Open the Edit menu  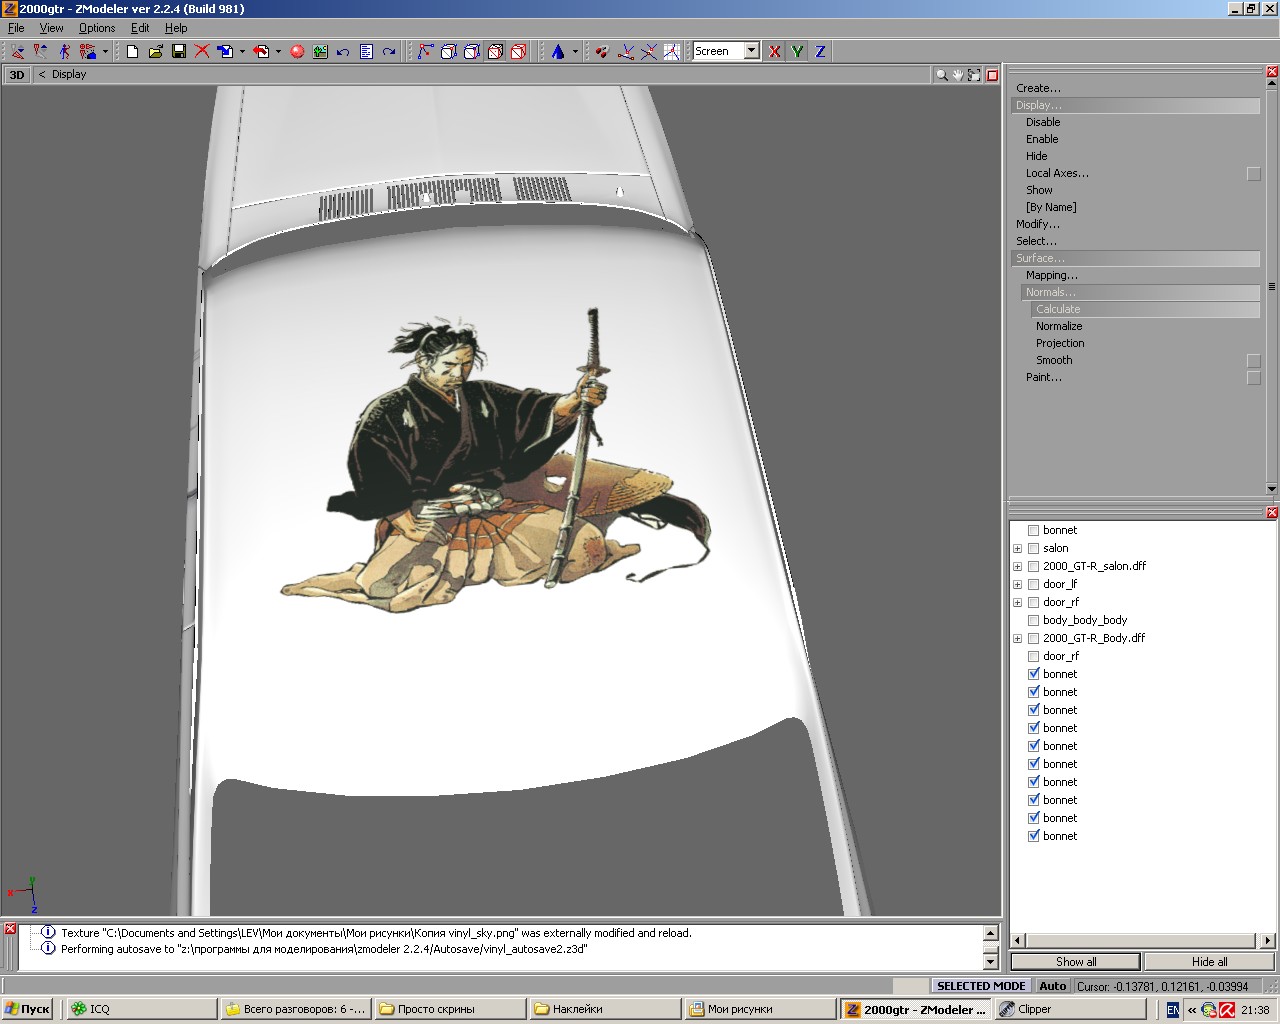coord(140,28)
